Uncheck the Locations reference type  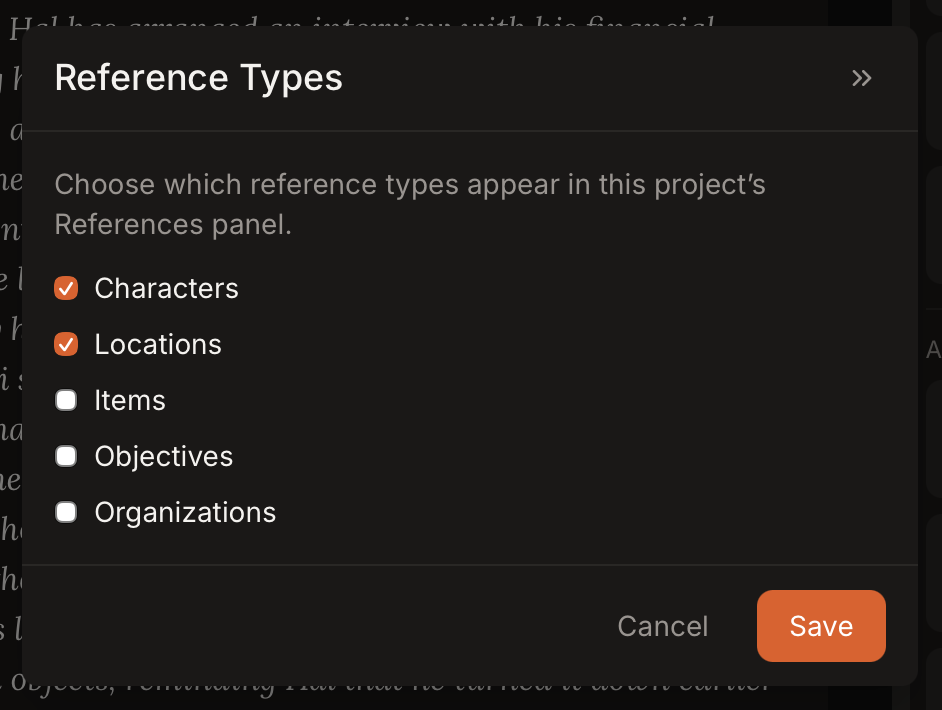click(66, 344)
